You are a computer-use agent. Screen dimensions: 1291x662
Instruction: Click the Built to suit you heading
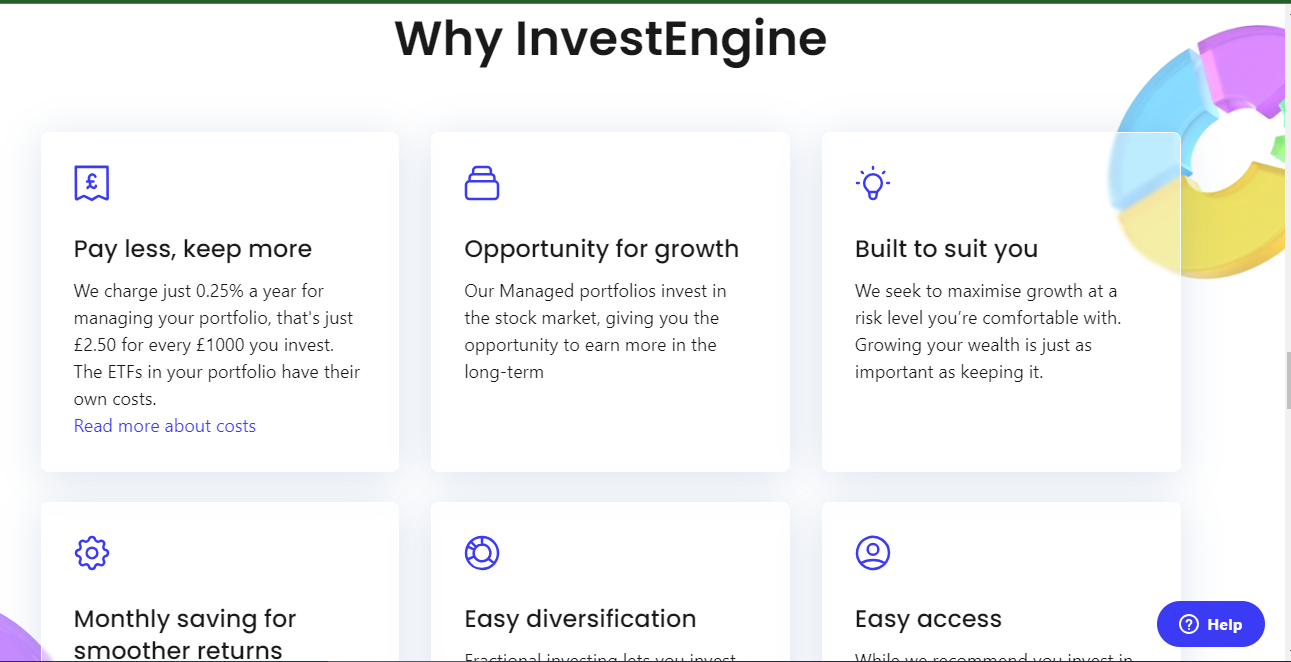click(947, 249)
